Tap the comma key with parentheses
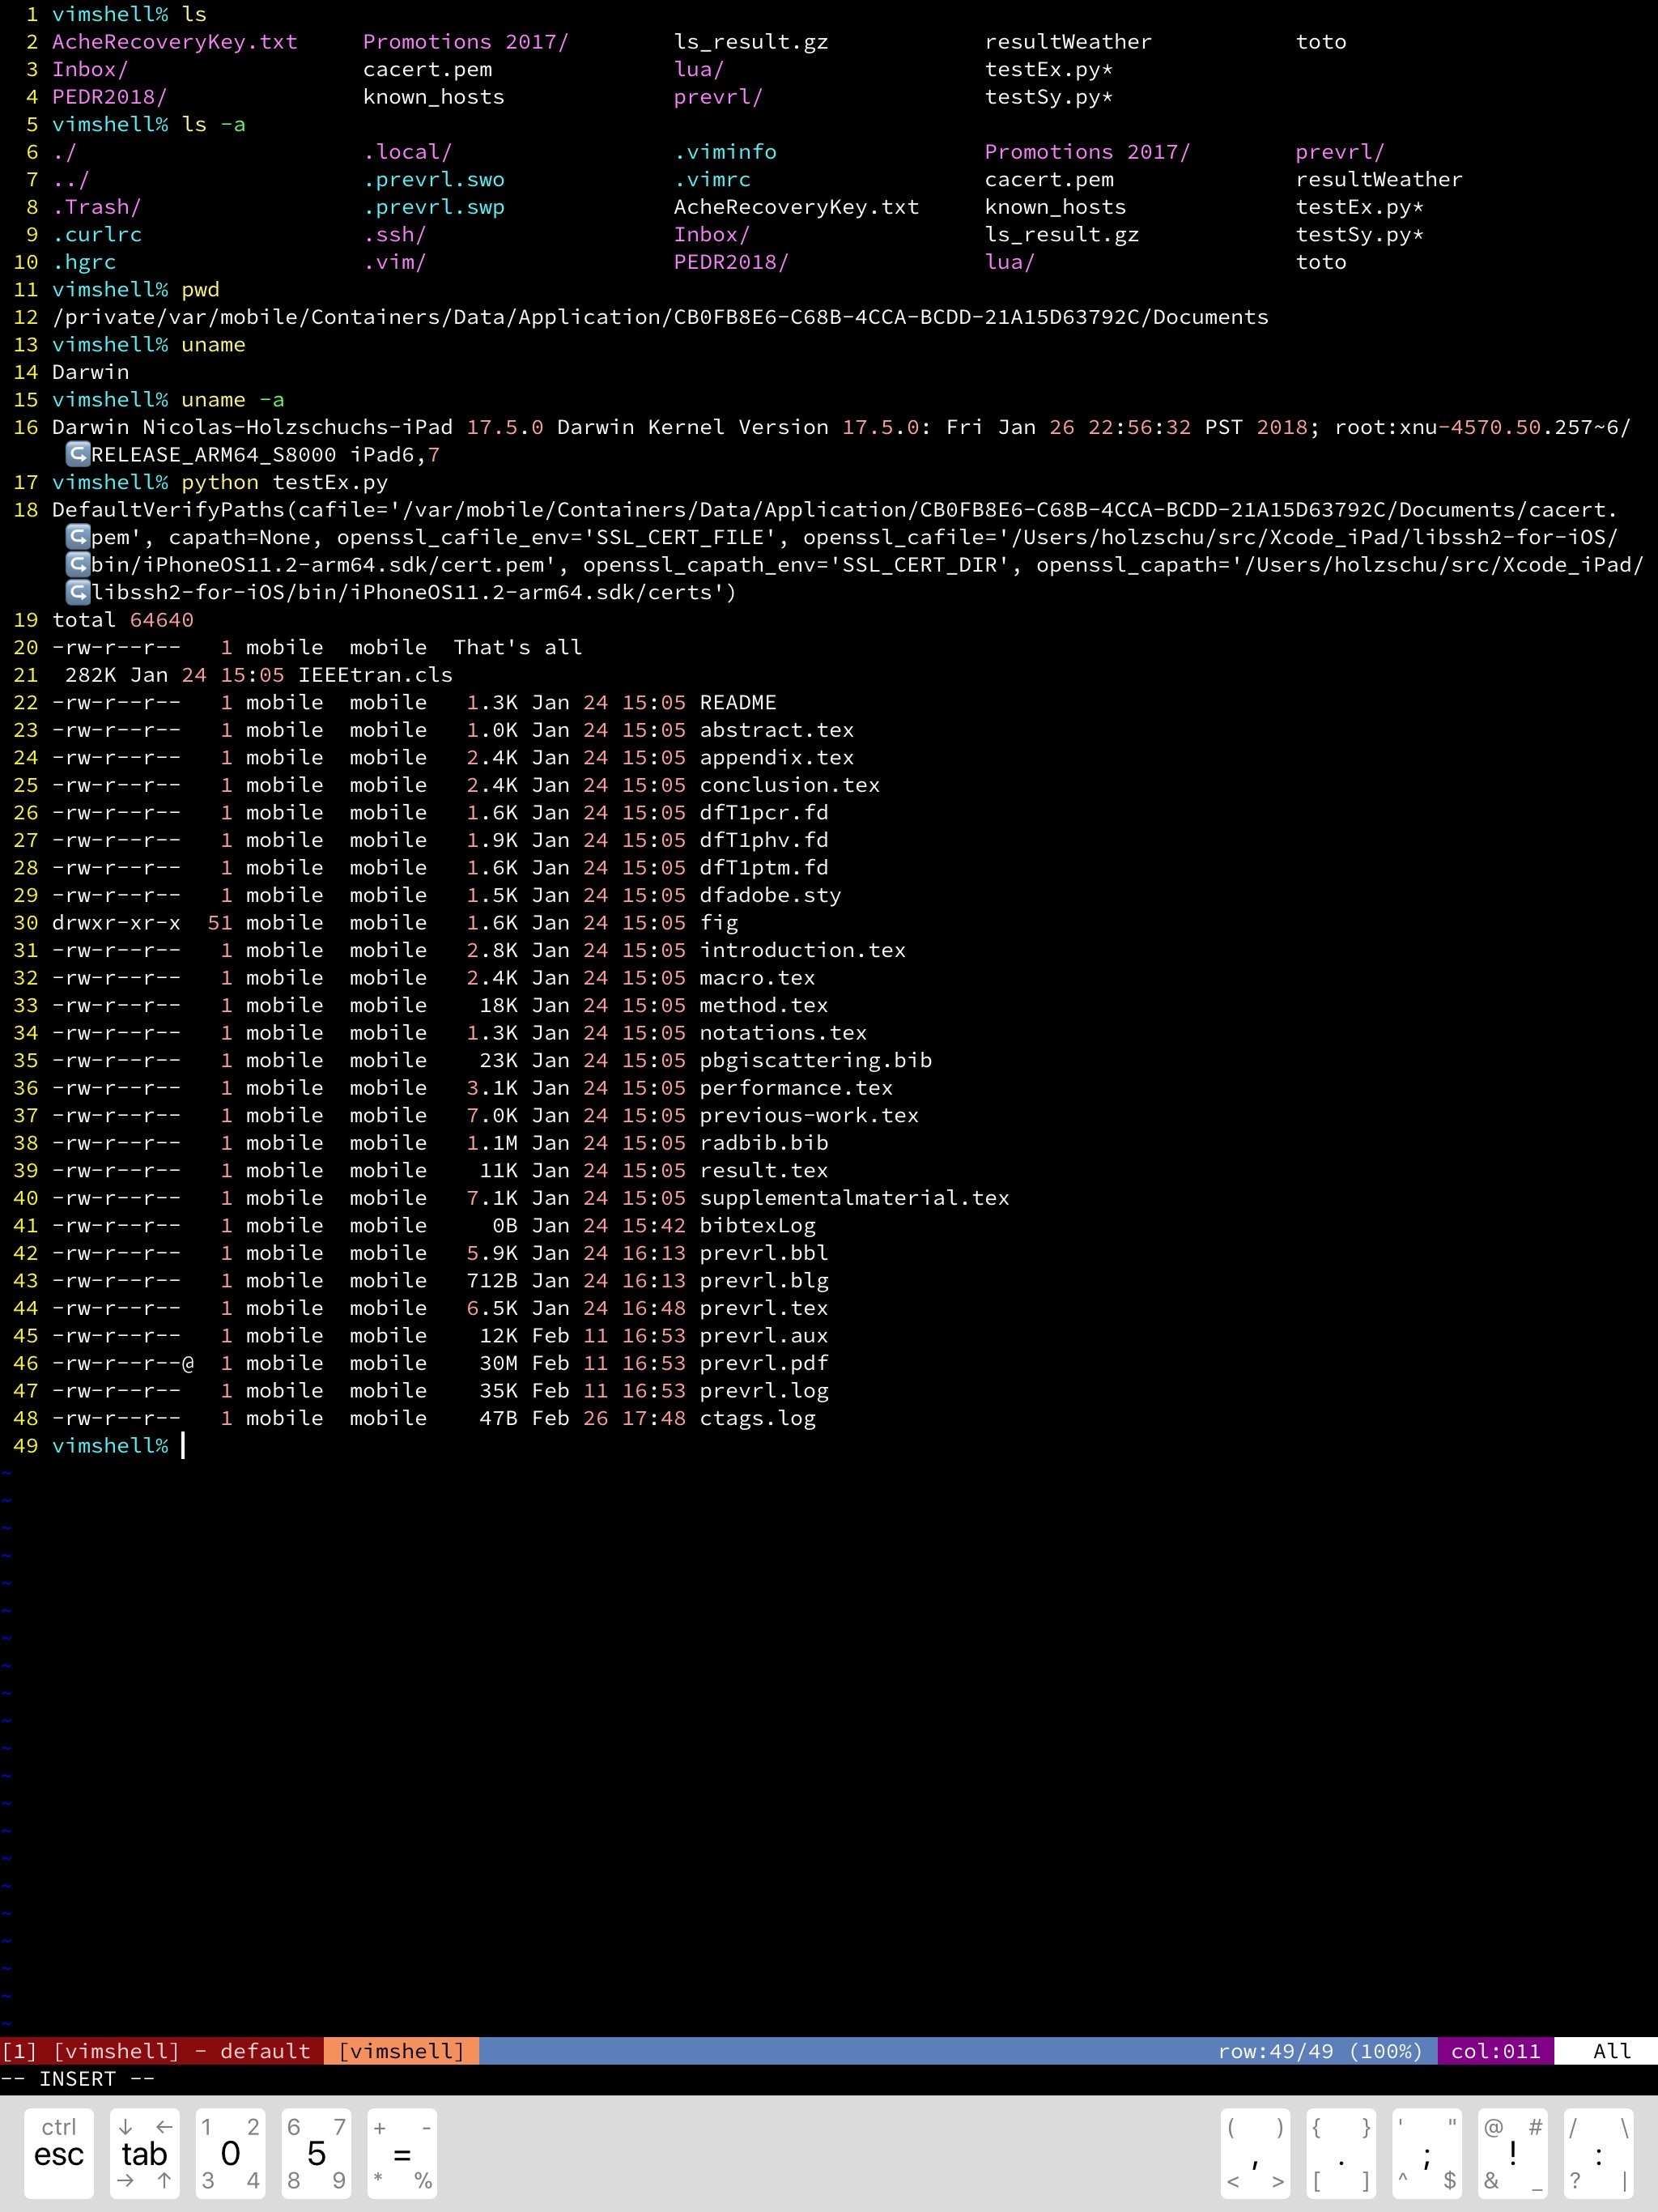1658x2212 pixels. 1255,2153
